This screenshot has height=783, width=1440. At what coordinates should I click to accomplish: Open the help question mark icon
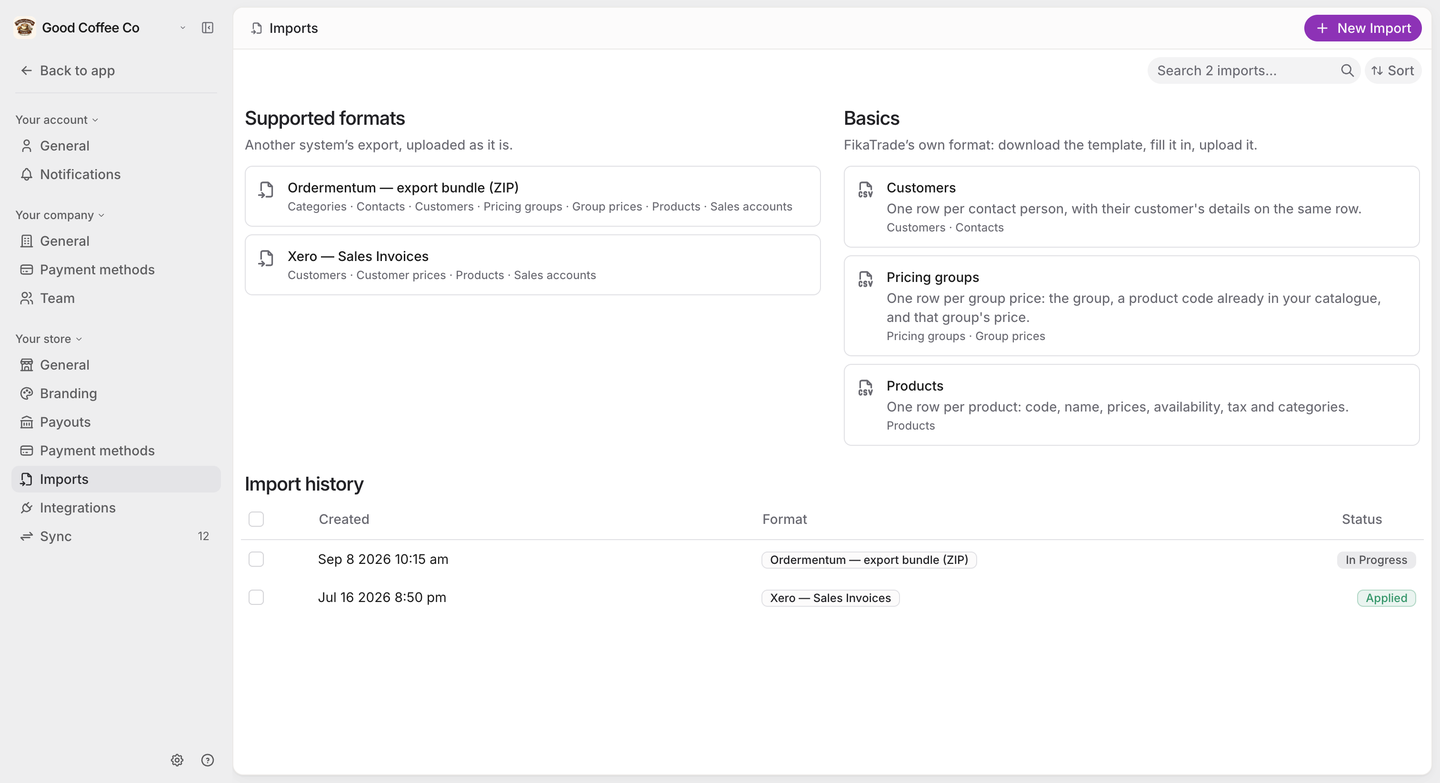click(x=208, y=760)
